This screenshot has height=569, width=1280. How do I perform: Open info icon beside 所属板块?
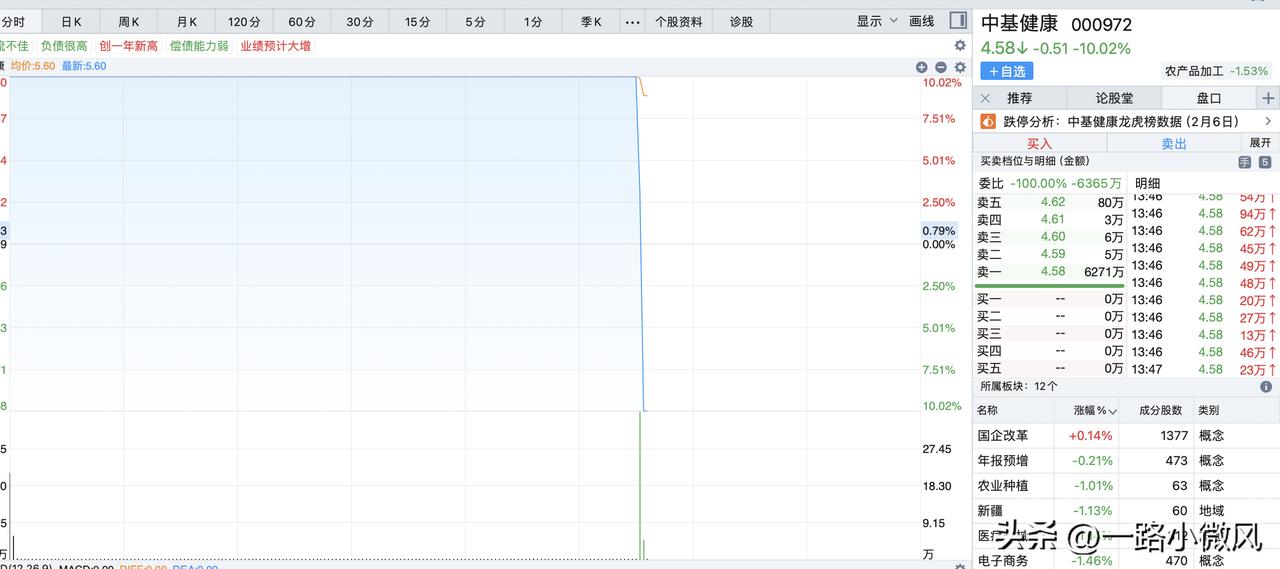(1266, 386)
